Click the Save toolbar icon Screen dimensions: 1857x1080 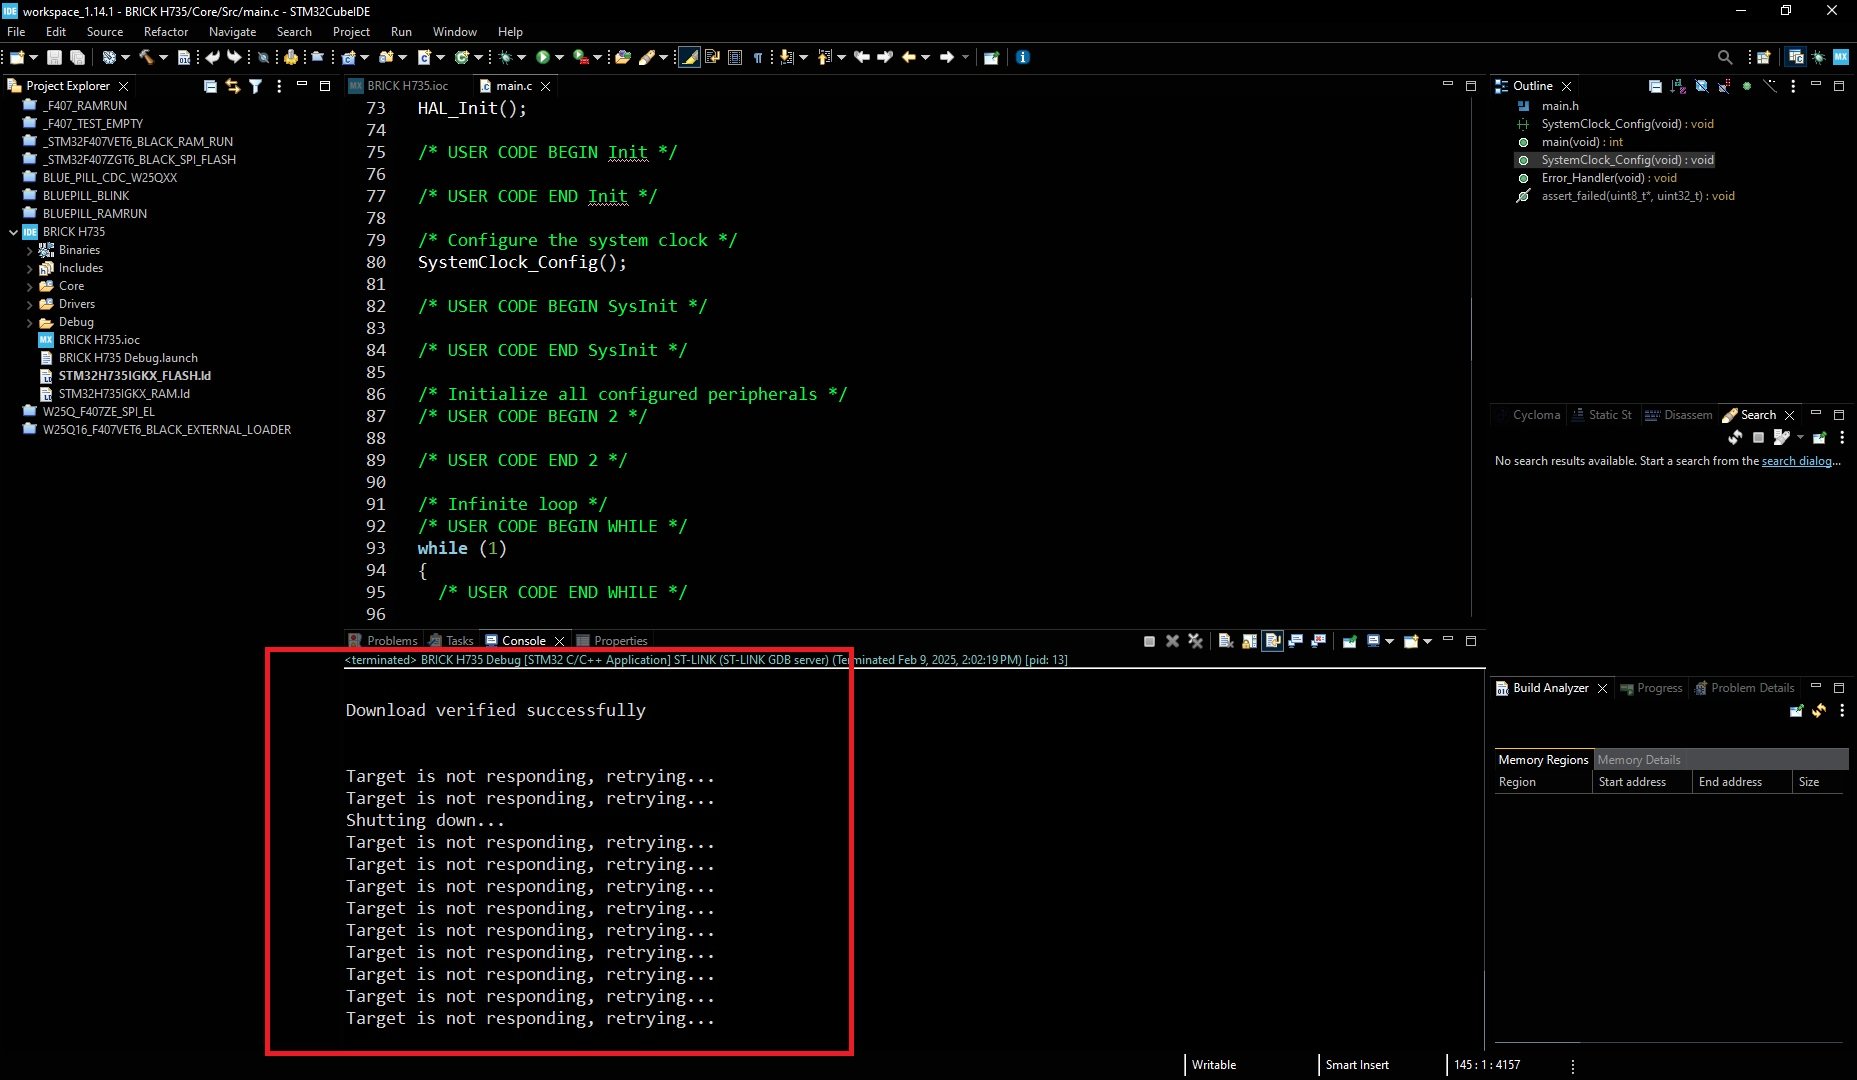54,57
